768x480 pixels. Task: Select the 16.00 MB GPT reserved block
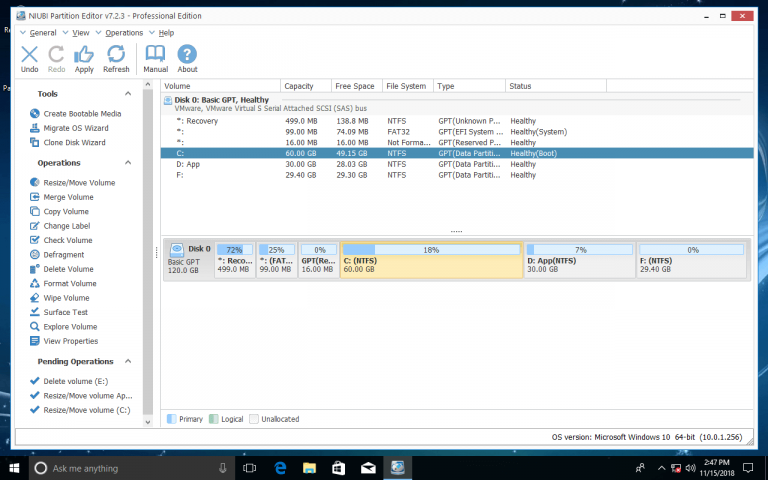[x=319, y=260]
